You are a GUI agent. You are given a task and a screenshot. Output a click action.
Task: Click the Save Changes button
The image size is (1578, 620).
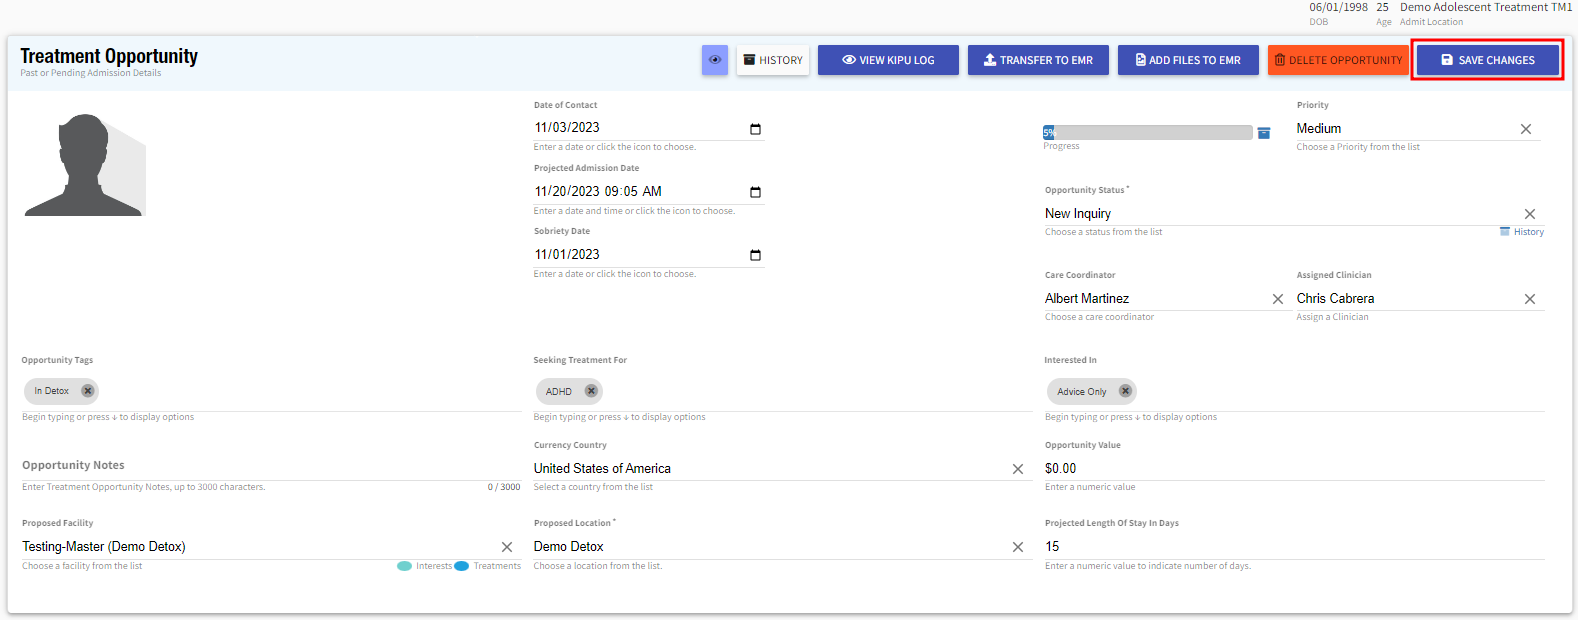pos(1487,60)
